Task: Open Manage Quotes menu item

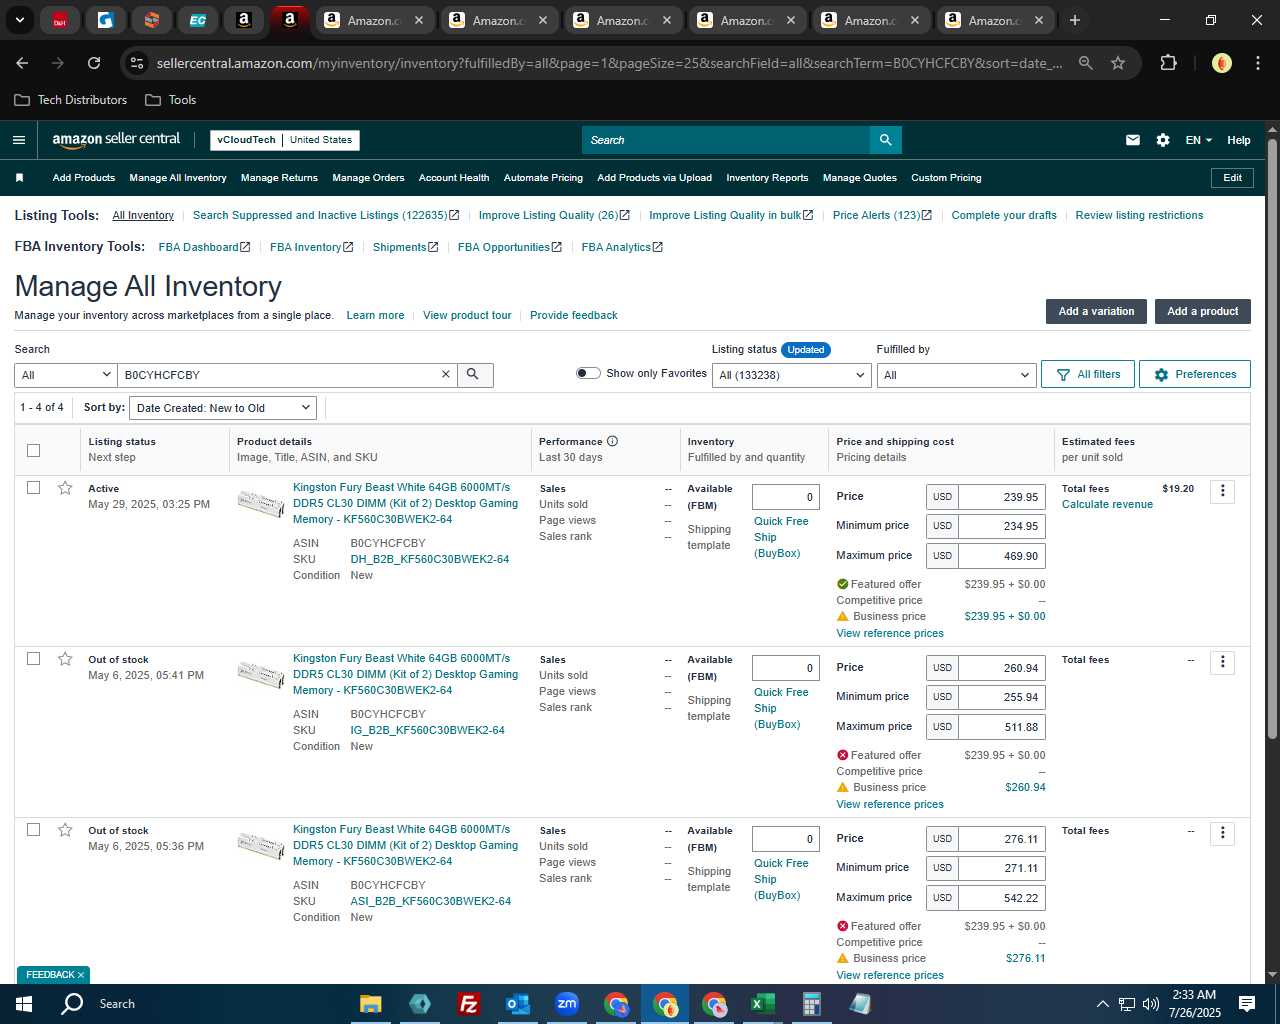Action: (860, 178)
